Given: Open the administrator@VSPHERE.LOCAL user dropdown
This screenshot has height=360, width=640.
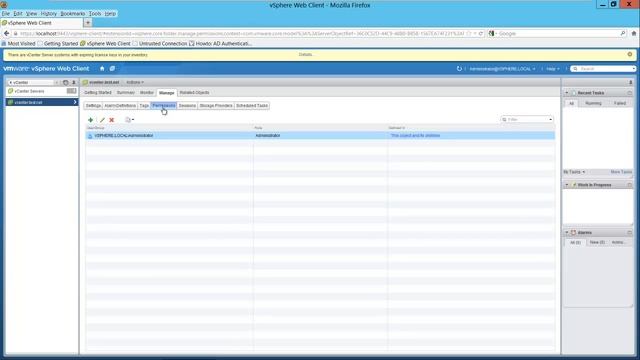Looking at the screenshot, I should click(502, 69).
